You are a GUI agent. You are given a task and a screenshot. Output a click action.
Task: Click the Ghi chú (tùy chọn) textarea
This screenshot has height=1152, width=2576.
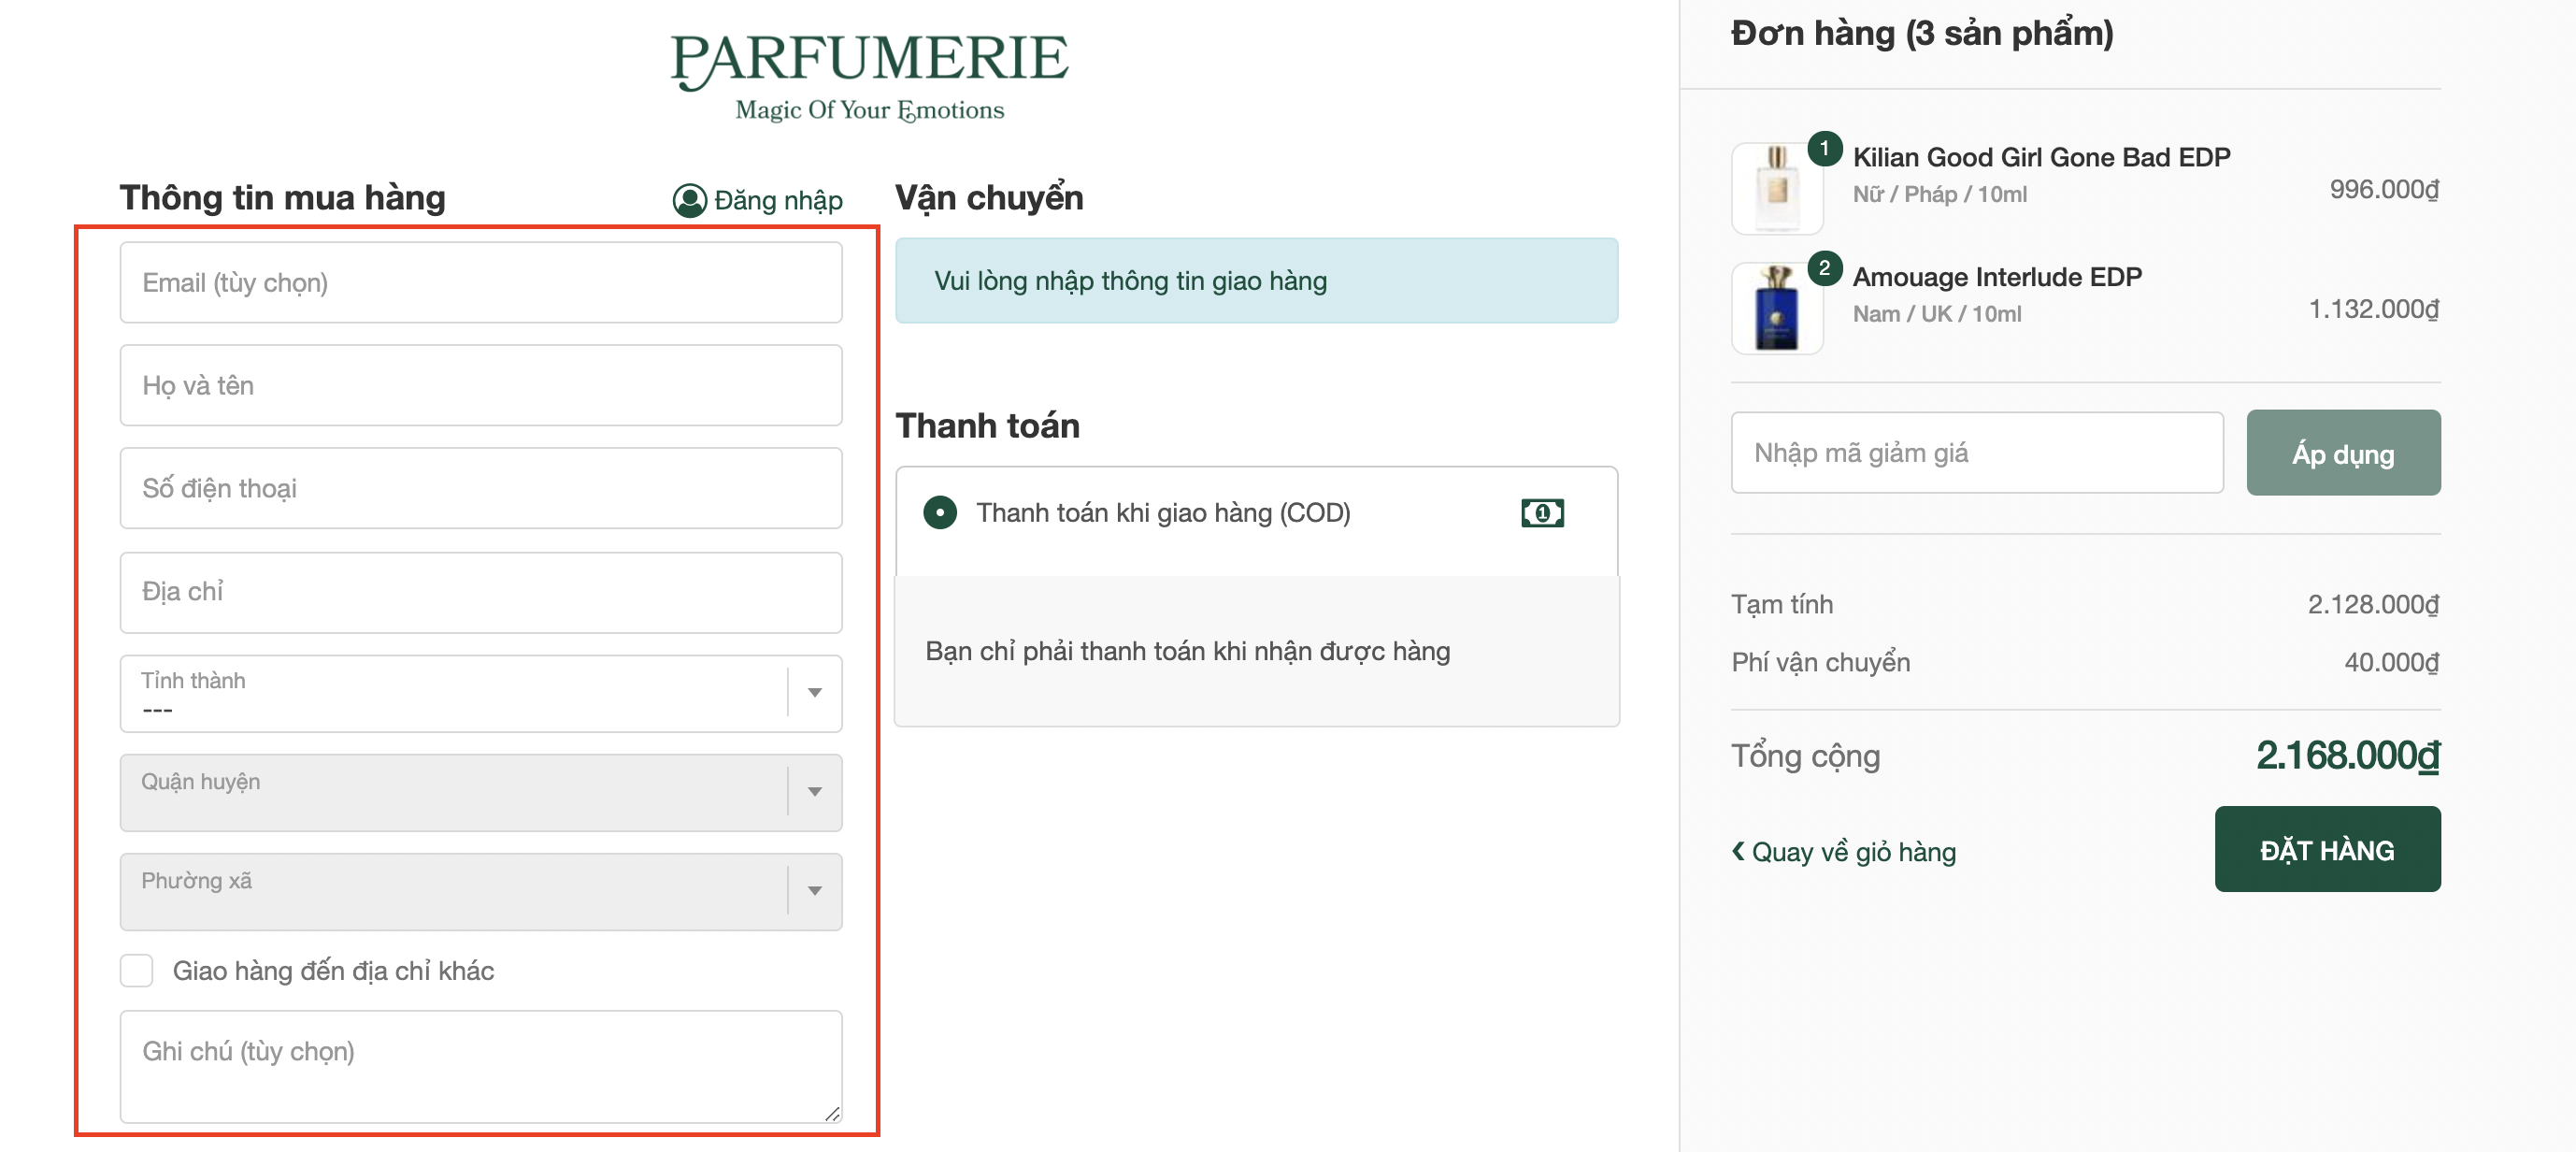(480, 1066)
